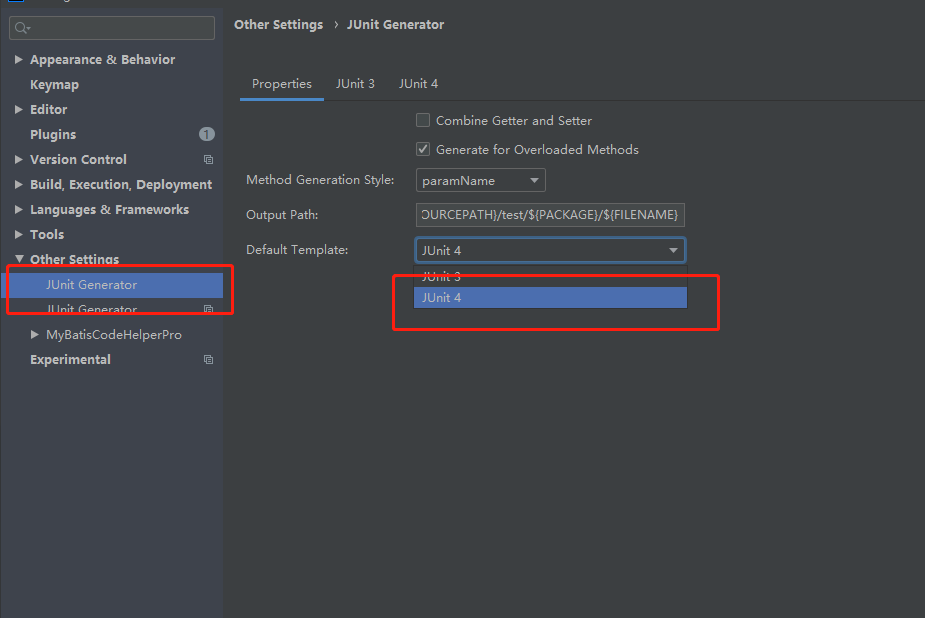Uncheck Generate for Overloaded Methods
This screenshot has height=618, width=925.
click(x=423, y=150)
